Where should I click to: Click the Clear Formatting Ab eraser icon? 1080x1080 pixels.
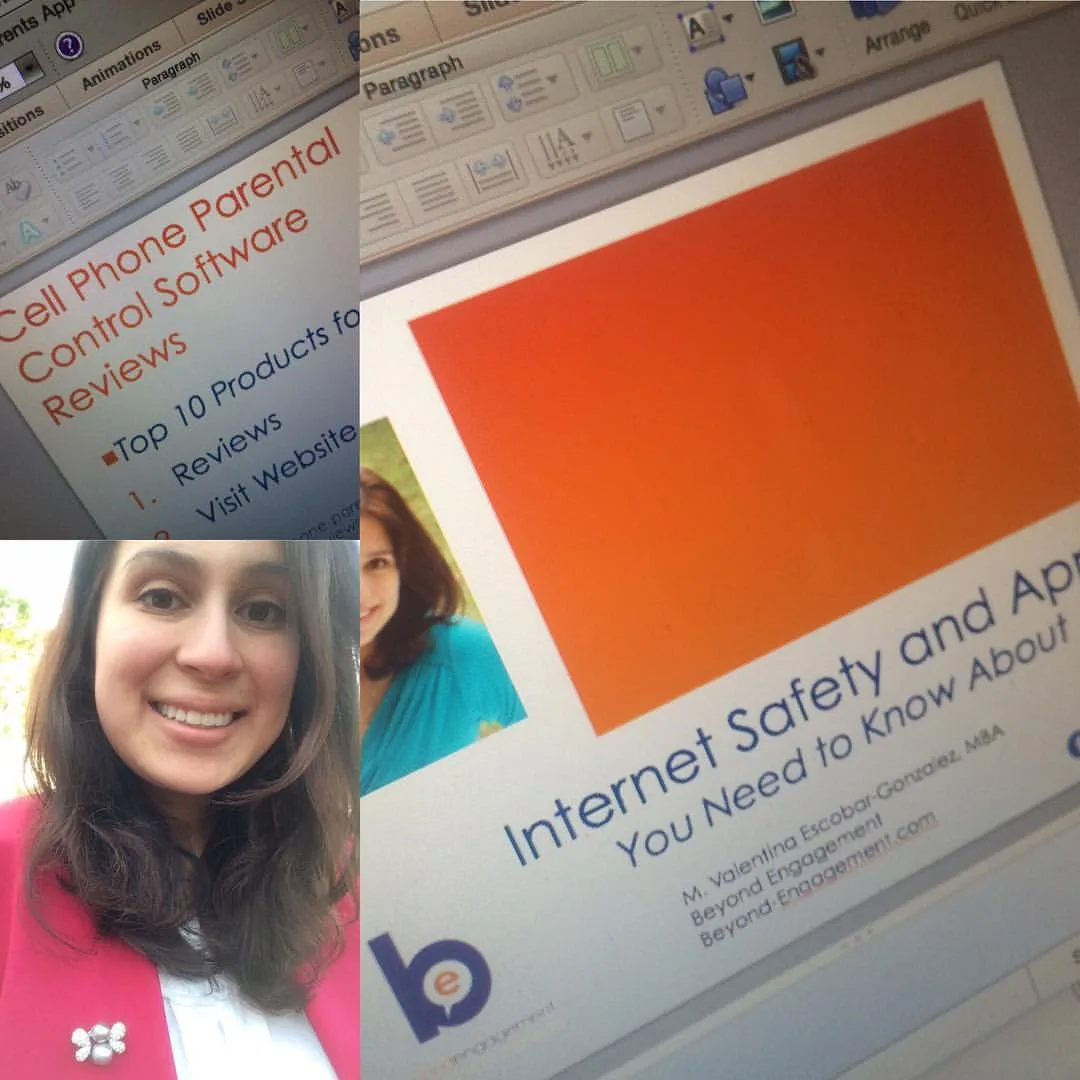[17, 187]
